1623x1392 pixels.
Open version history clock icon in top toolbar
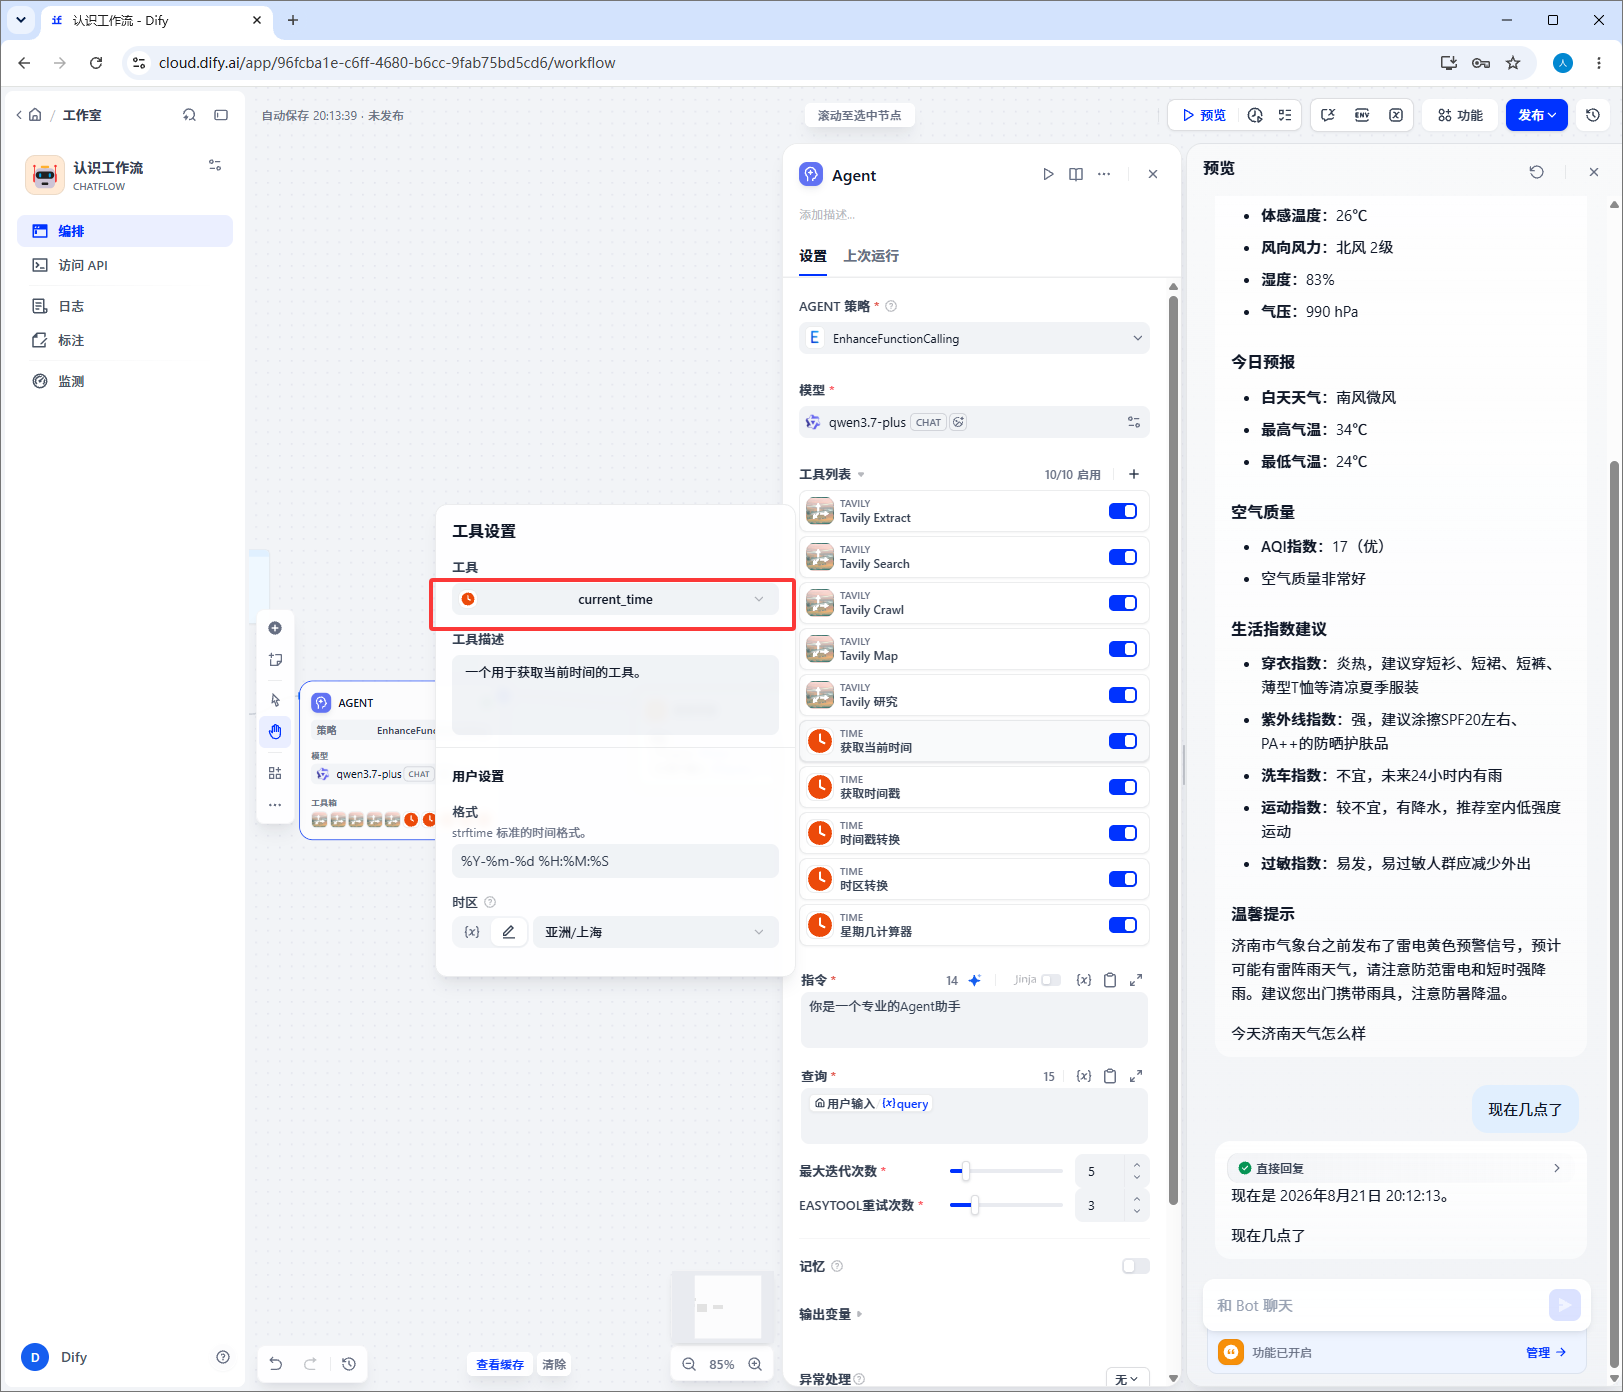(1593, 115)
